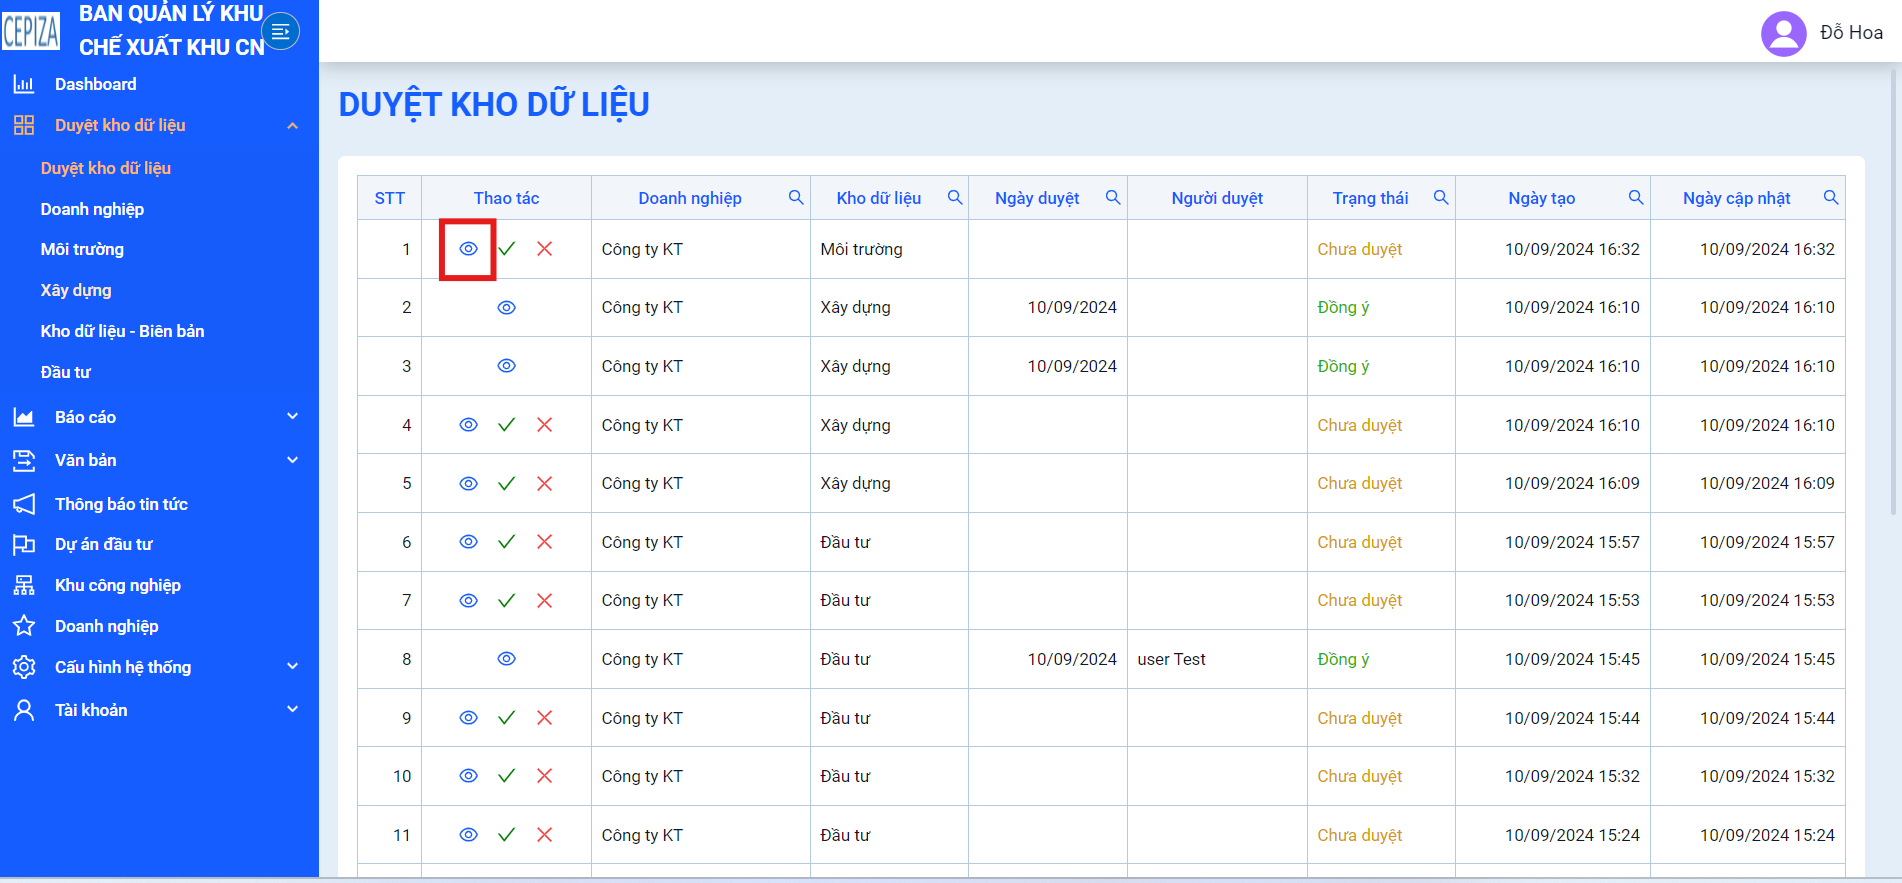Collapse sidebar with hamburger menu button

[x=281, y=32]
